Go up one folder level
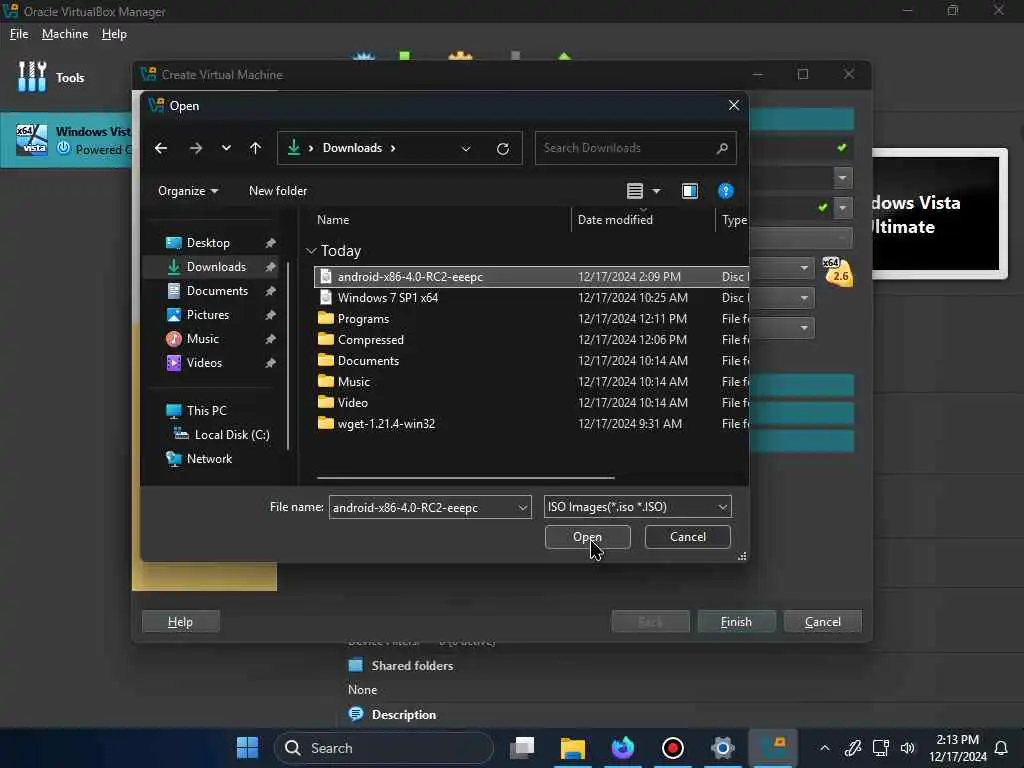The width and height of the screenshot is (1024, 768). 255,148
